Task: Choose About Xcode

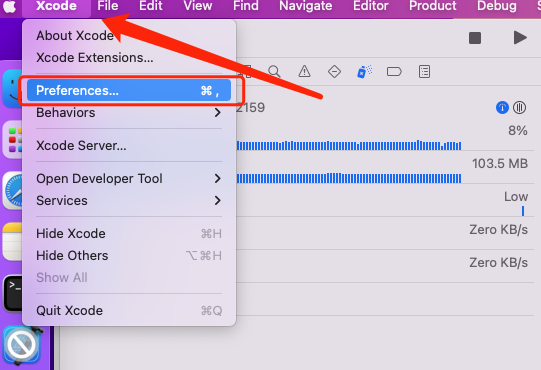Action: pyautogui.click(x=129, y=36)
